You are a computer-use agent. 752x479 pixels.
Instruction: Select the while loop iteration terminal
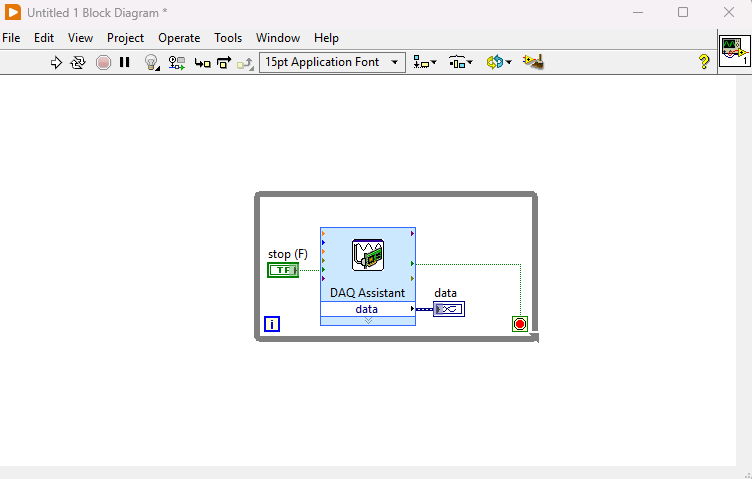pos(272,324)
